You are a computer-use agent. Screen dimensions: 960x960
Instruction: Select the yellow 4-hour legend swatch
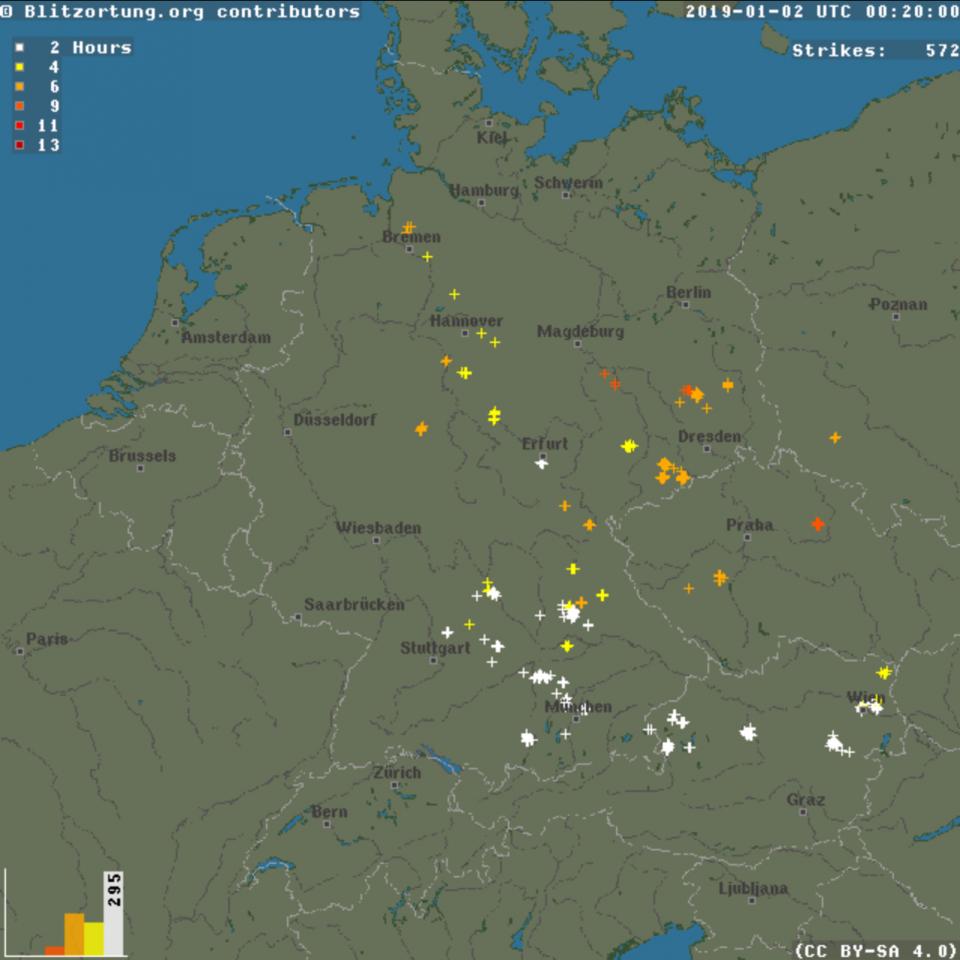pyautogui.click(x=19, y=68)
